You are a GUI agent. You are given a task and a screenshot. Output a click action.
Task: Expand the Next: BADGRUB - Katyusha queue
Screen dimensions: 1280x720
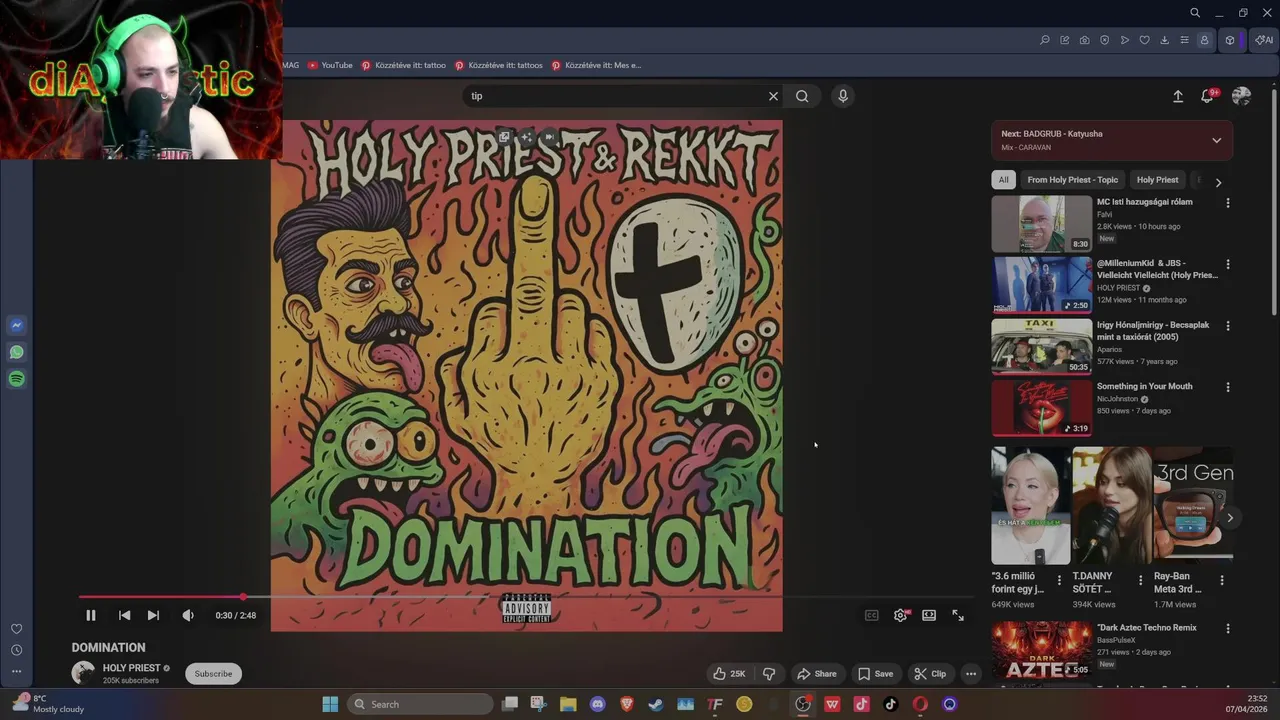[1217, 140]
